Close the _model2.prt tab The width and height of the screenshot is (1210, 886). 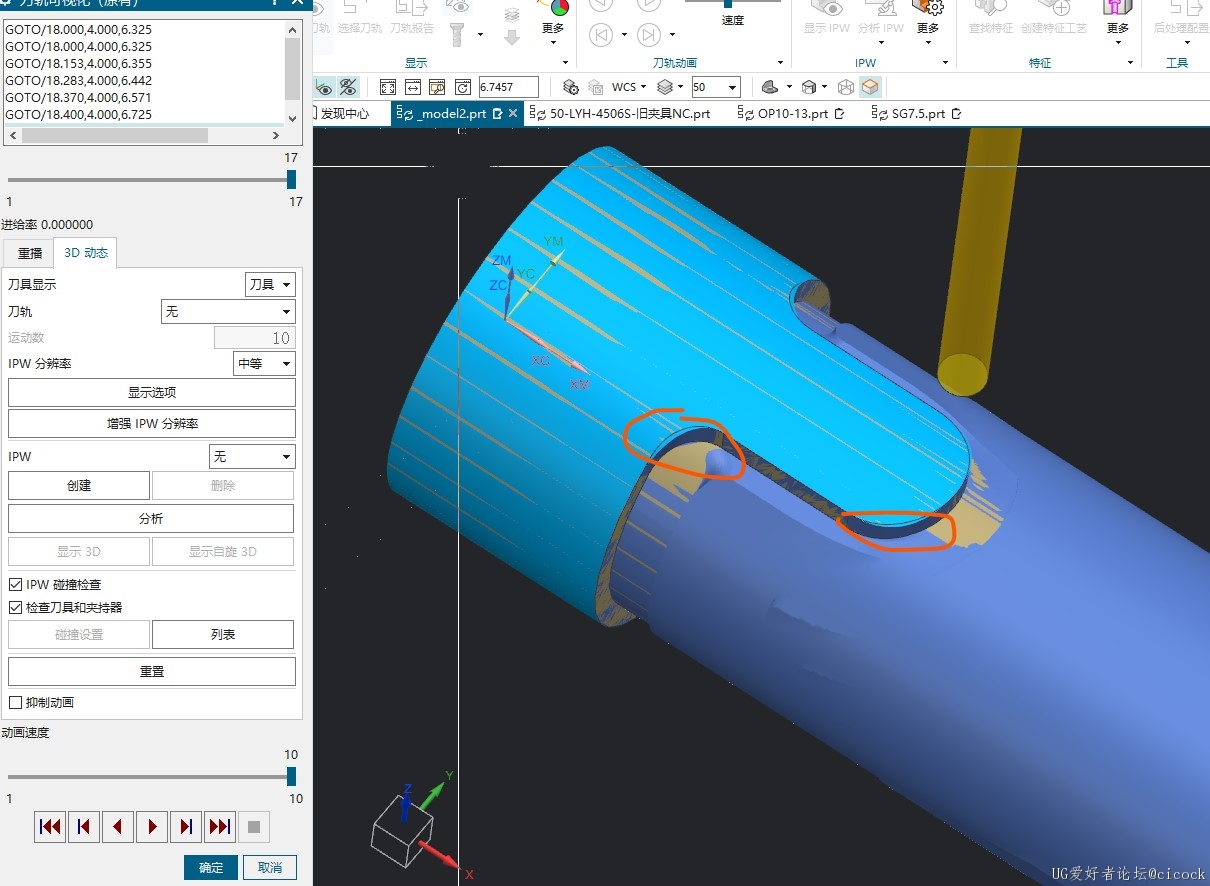click(514, 114)
